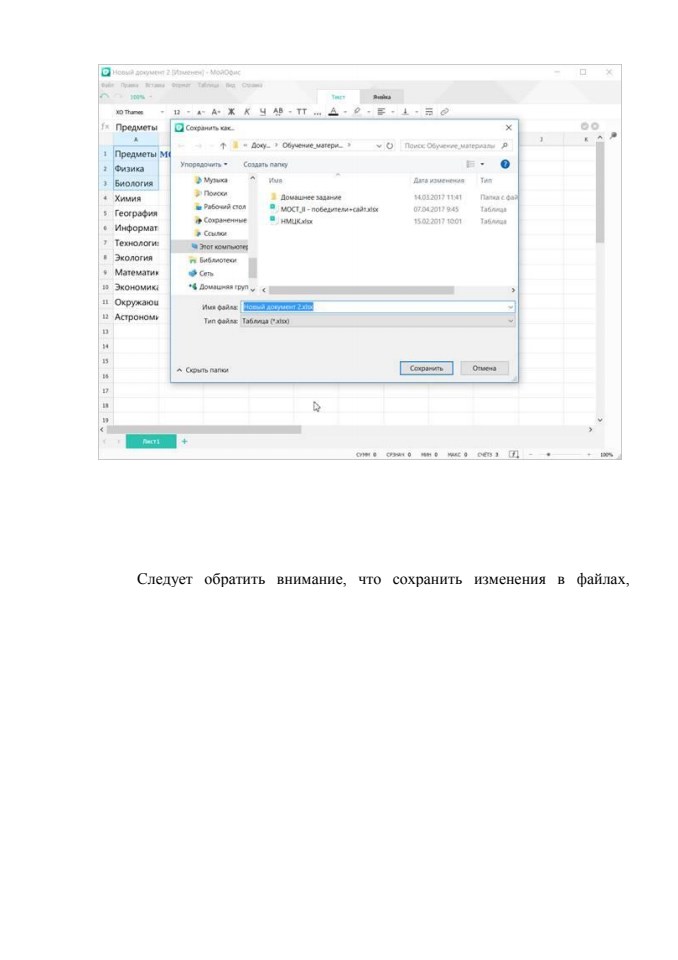This screenshot has height=960, width=678.
Task: Click the font color A icon
Action: click(333, 112)
